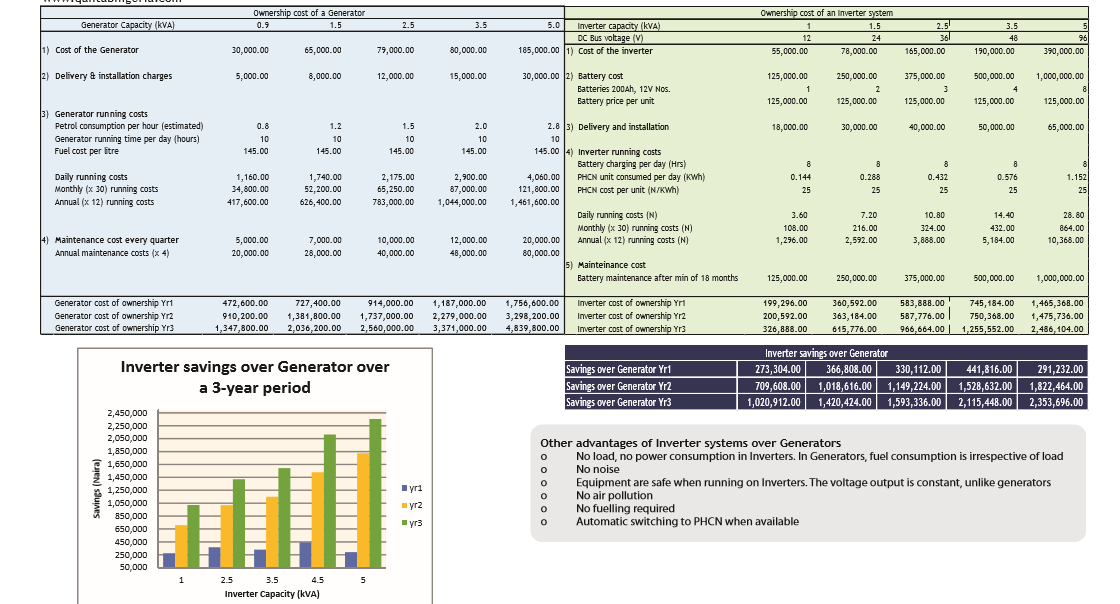Select the yr2 orange legend swatch
Screen dimensions: 1120x604
[x=404, y=505]
